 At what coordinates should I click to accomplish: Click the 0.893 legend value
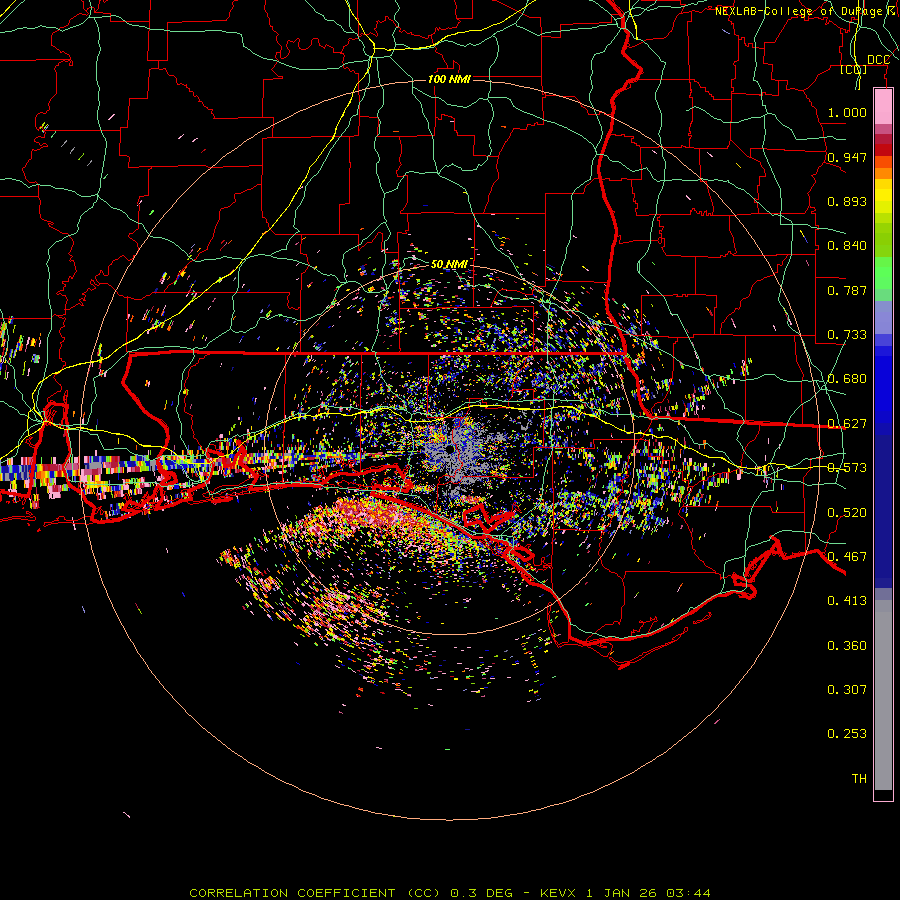click(847, 201)
